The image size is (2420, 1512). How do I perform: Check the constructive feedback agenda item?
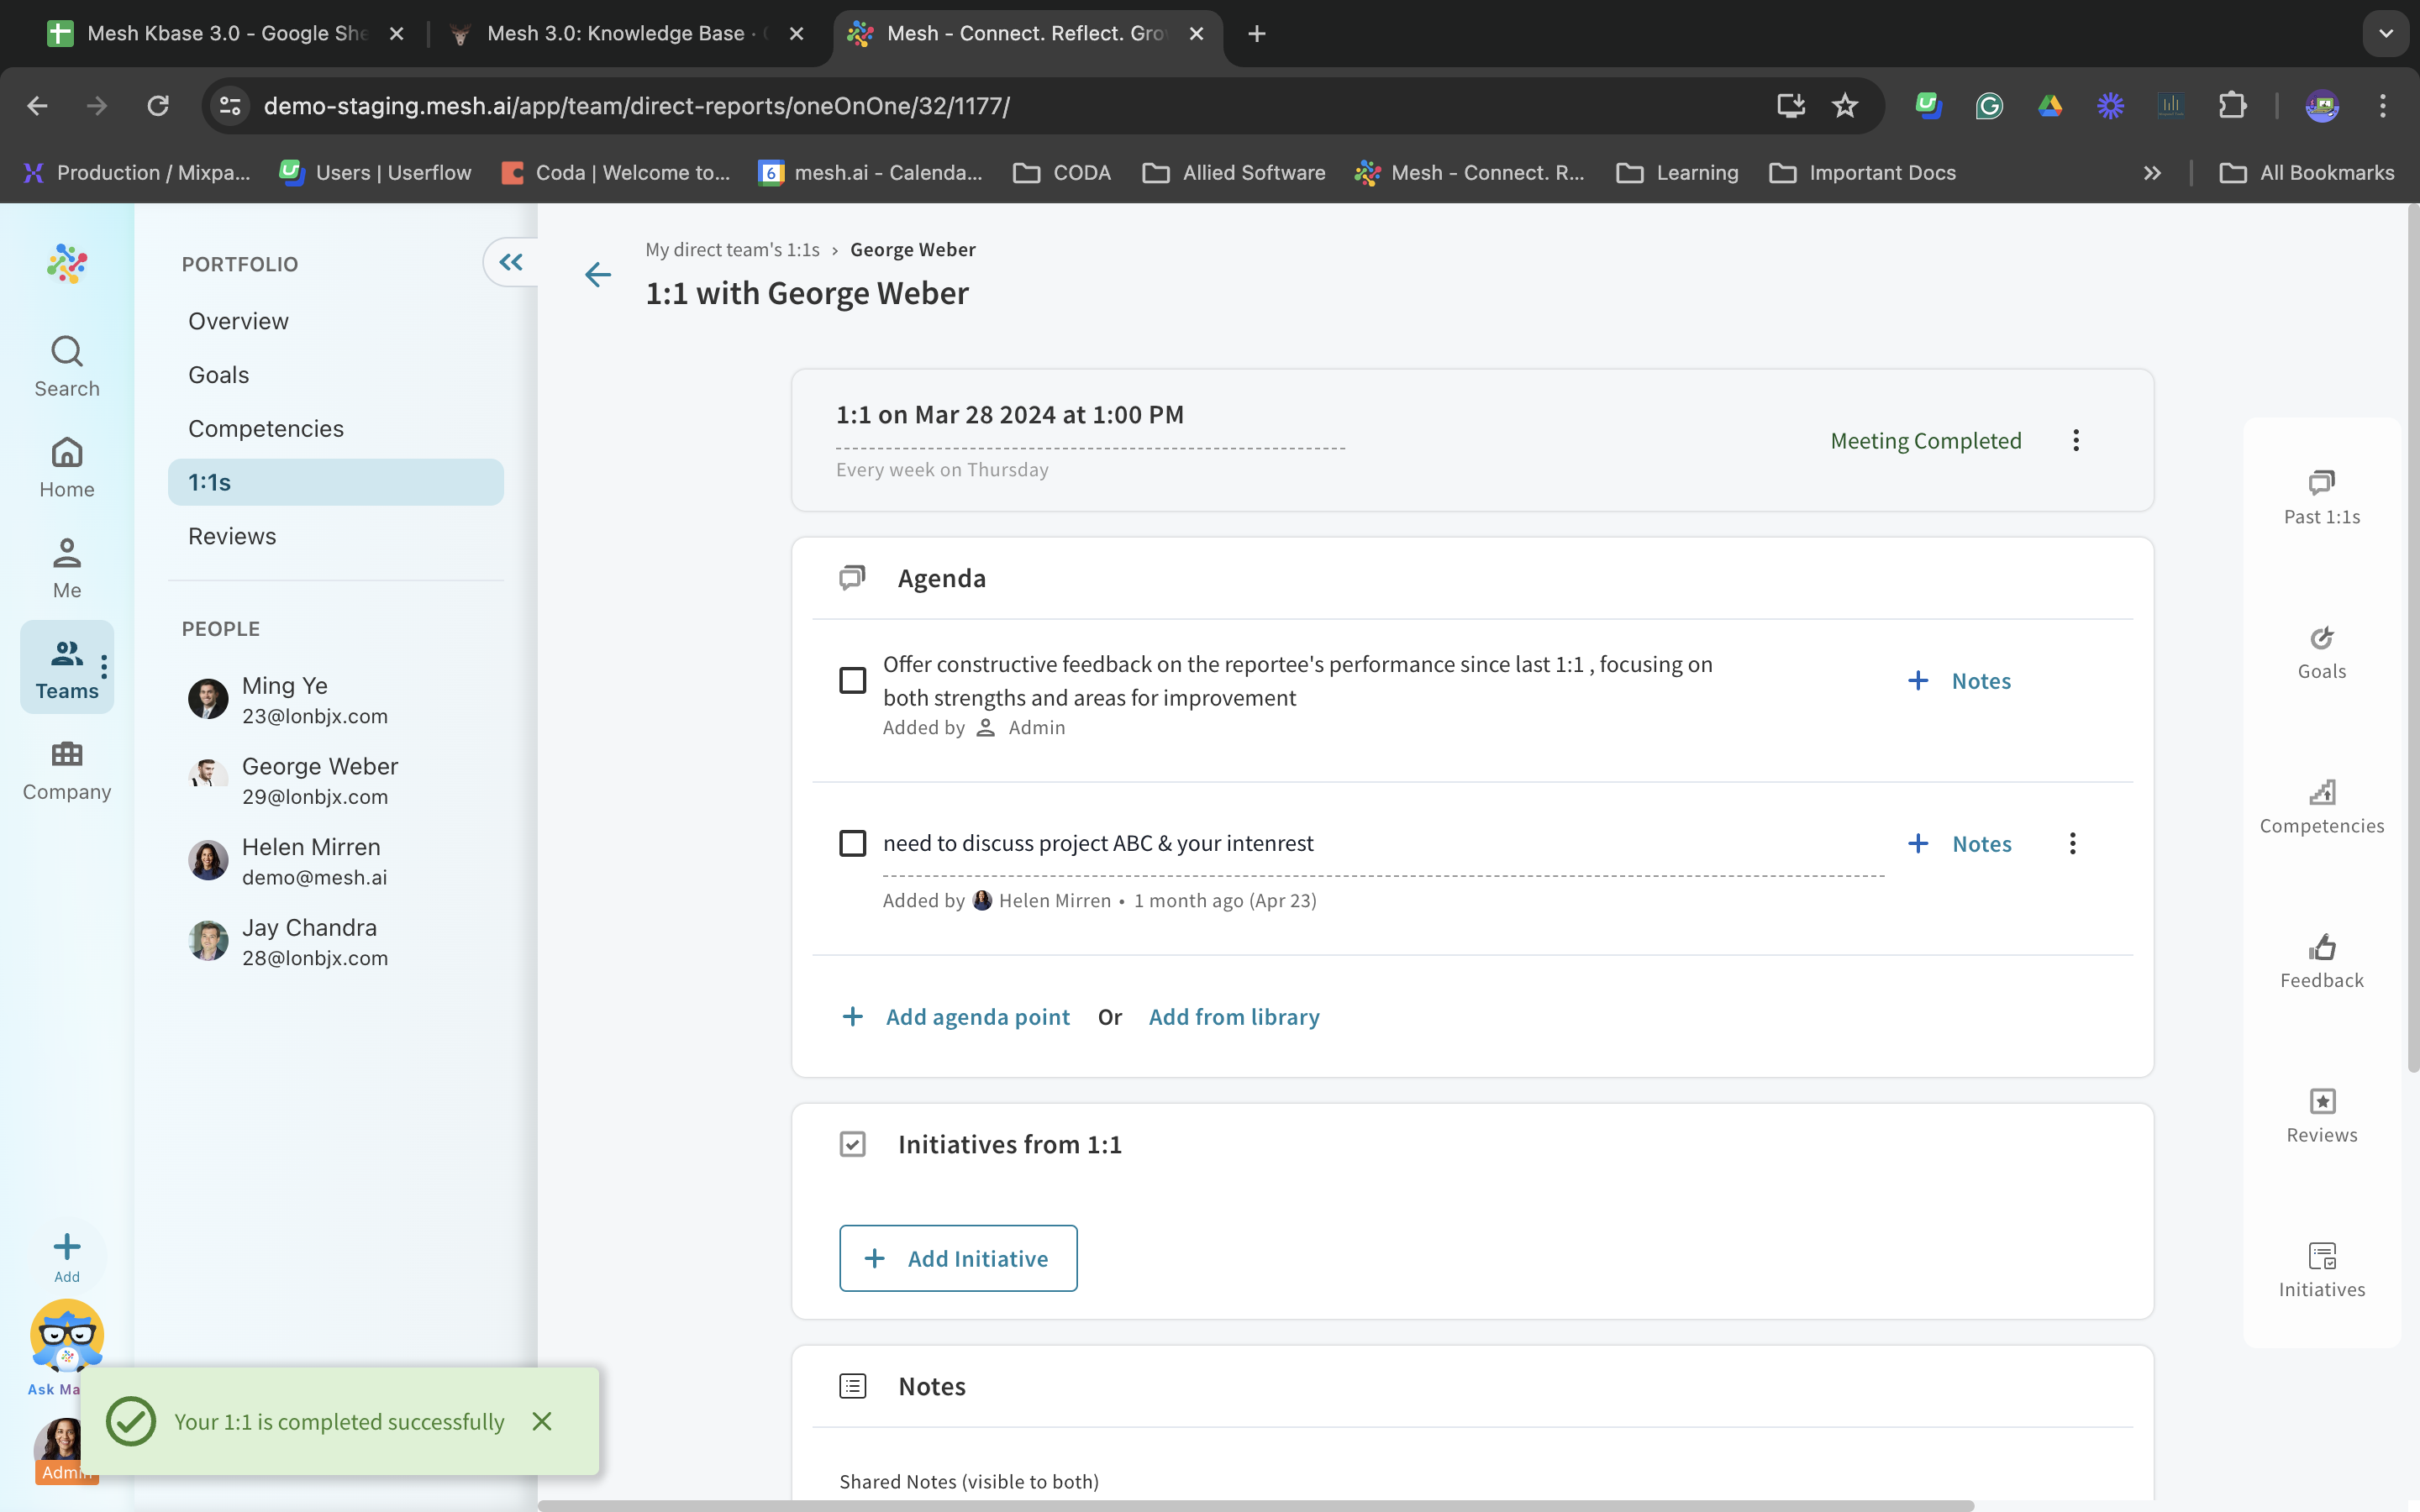pyautogui.click(x=852, y=681)
